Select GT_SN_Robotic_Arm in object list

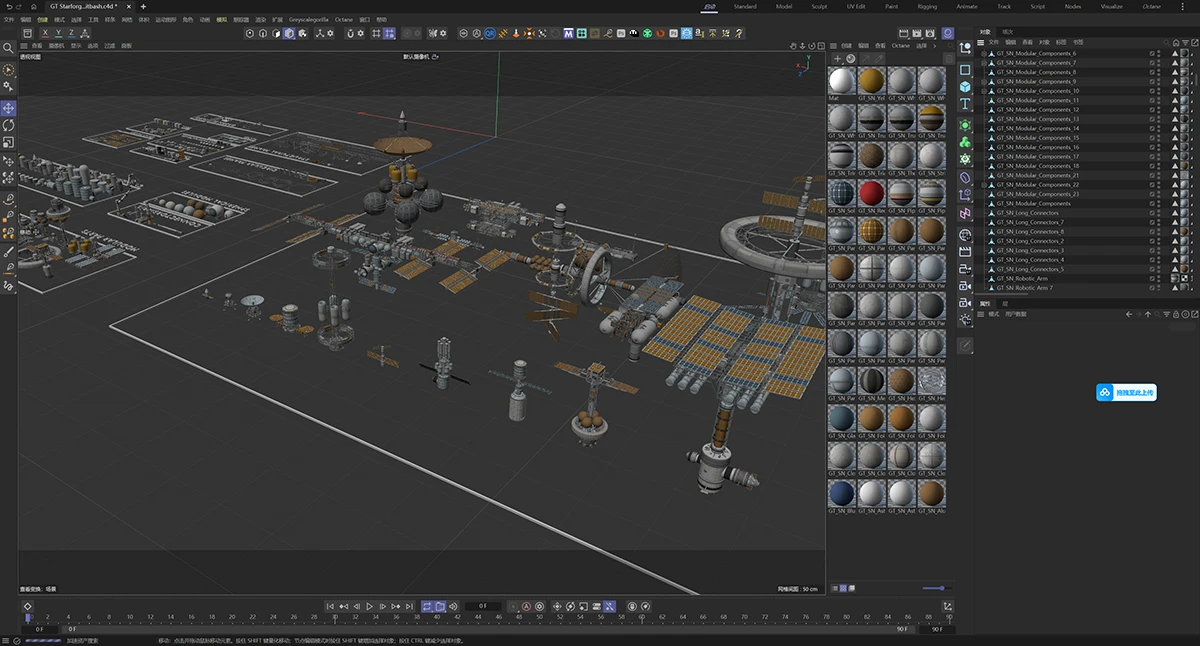[x=1022, y=279]
